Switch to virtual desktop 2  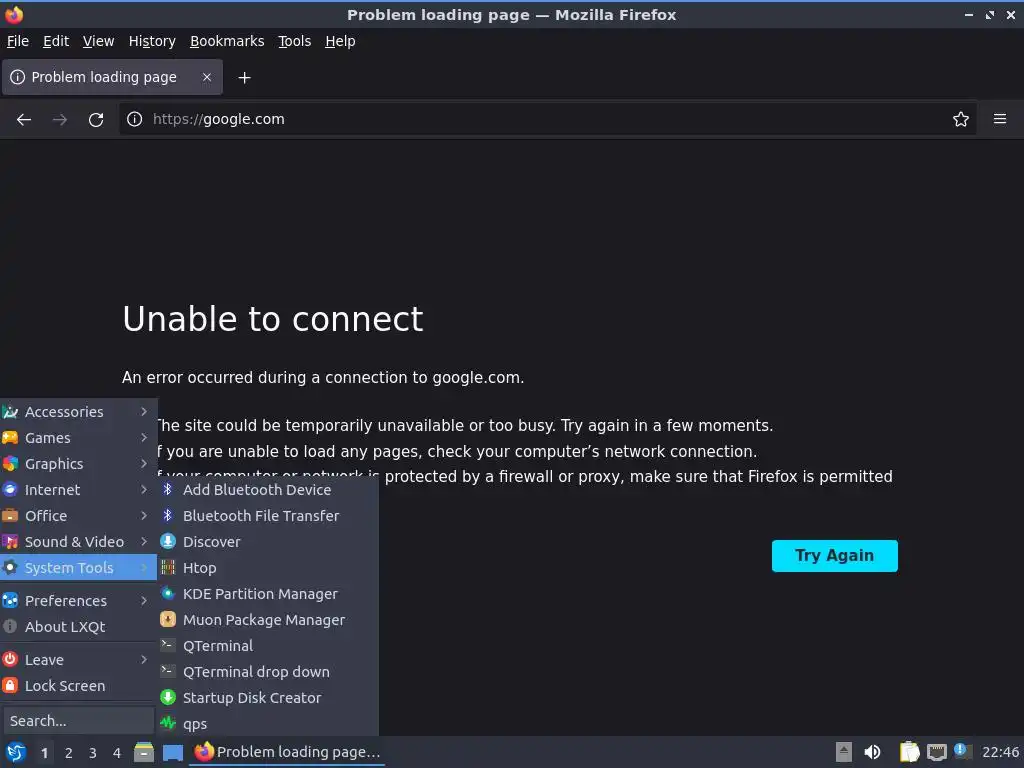pyautogui.click(x=69, y=753)
